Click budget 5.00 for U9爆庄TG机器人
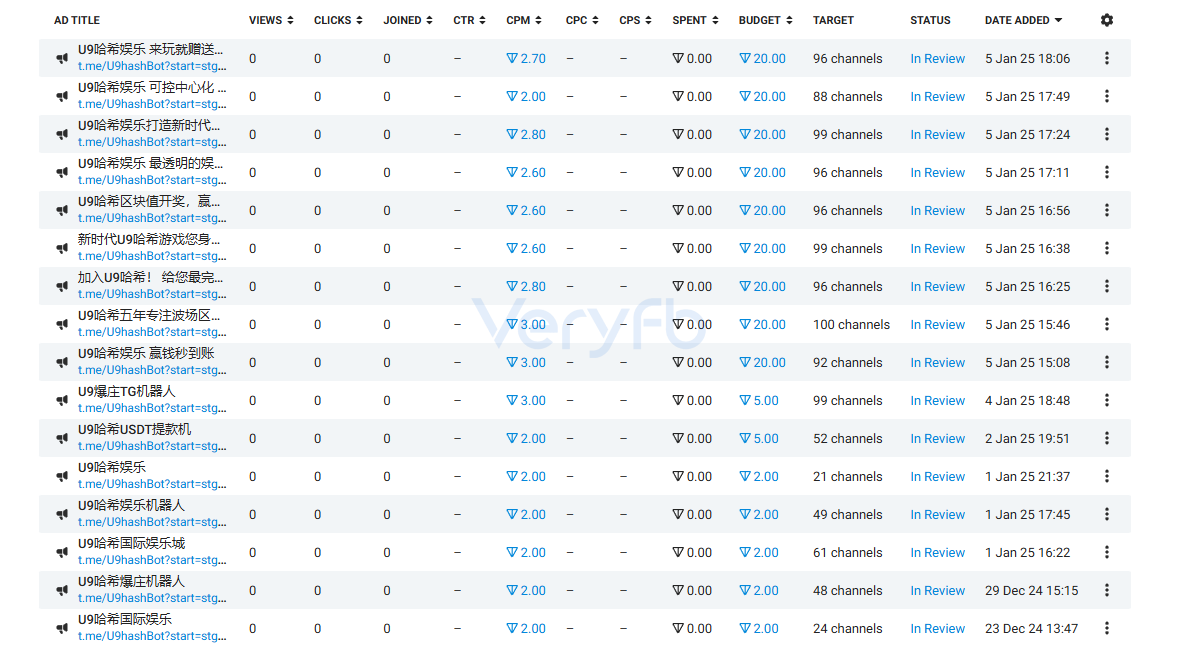1177x657 pixels. pos(759,400)
